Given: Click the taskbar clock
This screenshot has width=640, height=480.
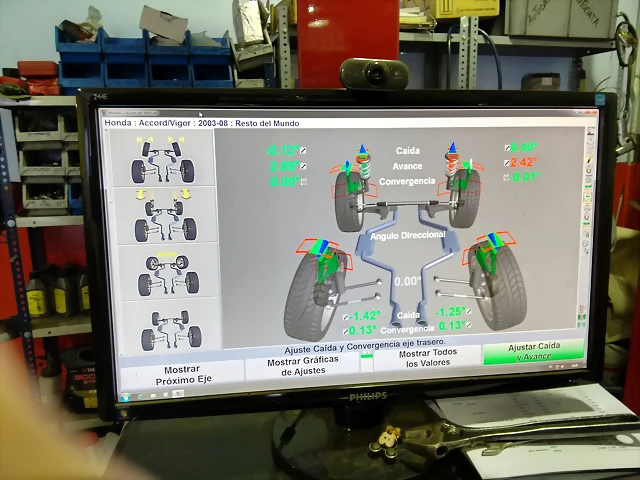Looking at the screenshot, I should 575,365.
